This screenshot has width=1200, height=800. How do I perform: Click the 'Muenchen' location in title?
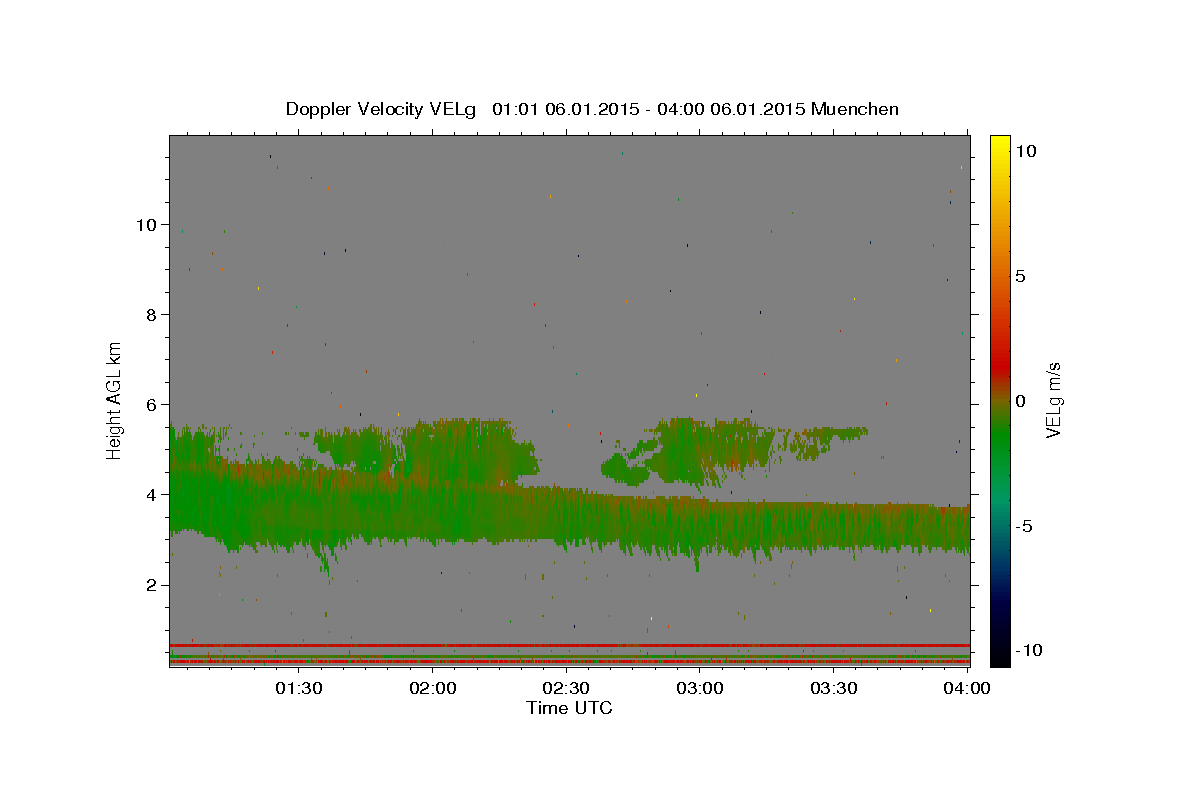(855, 109)
